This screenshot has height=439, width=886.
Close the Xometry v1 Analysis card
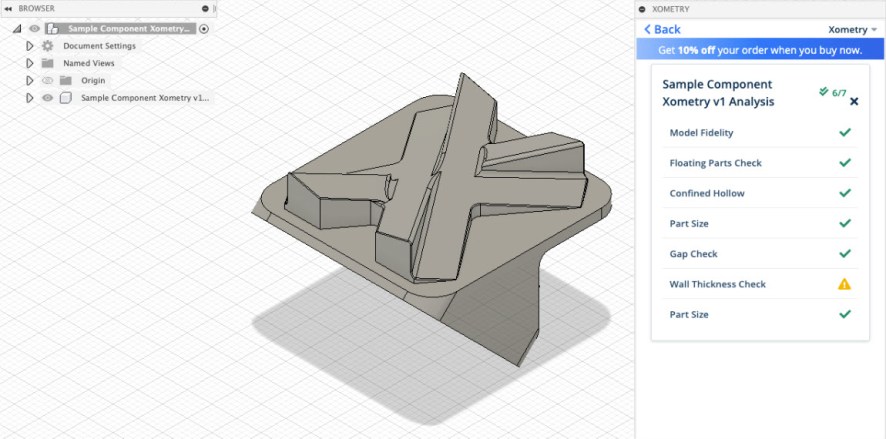tap(854, 101)
